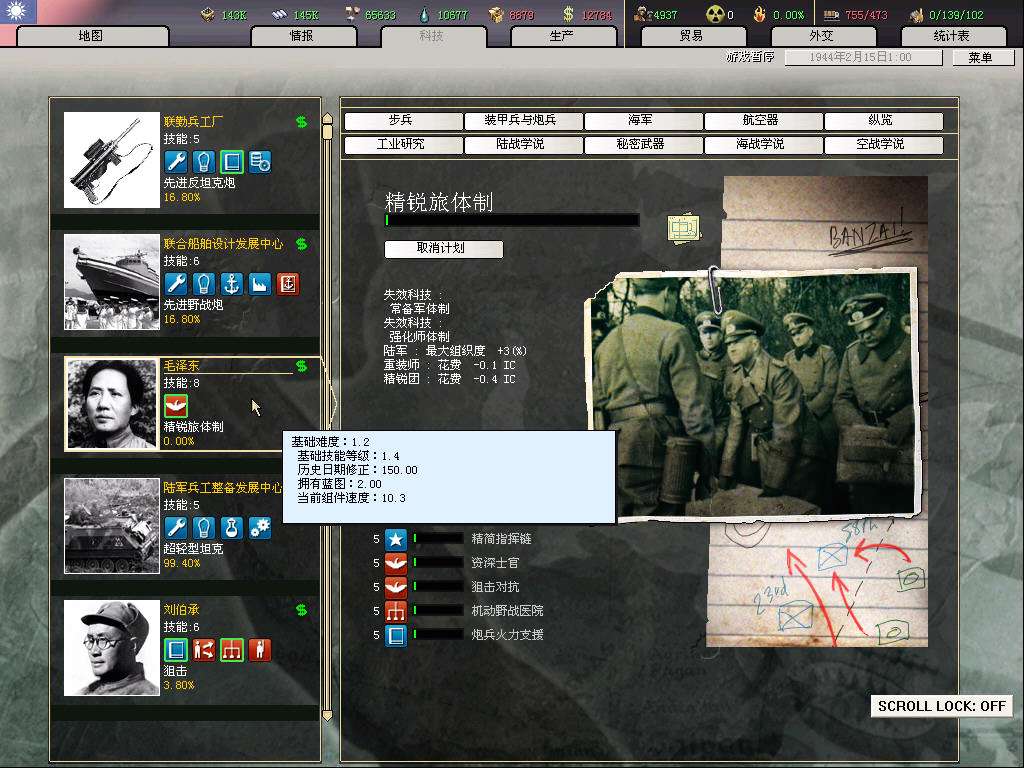The height and width of the screenshot is (768, 1024).
Task: Click red arrows skill icon of 刘伯承
Action: click(204, 650)
